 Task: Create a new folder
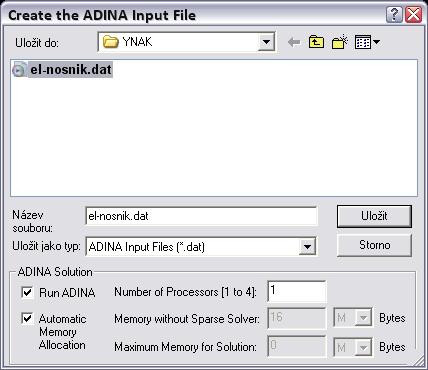(x=340, y=42)
